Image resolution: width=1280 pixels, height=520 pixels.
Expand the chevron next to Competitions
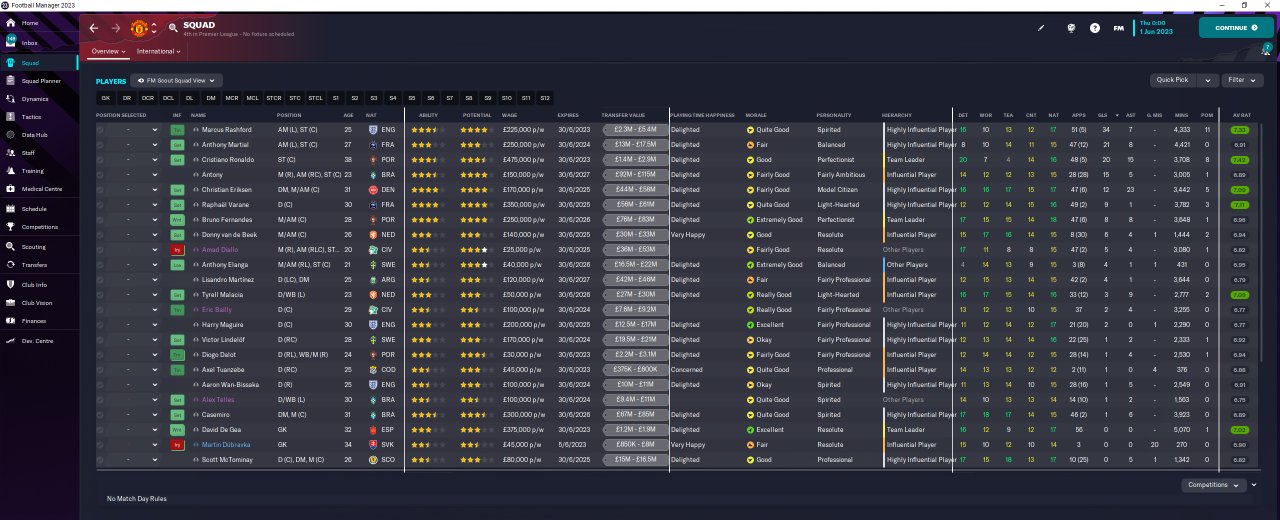coord(1254,485)
